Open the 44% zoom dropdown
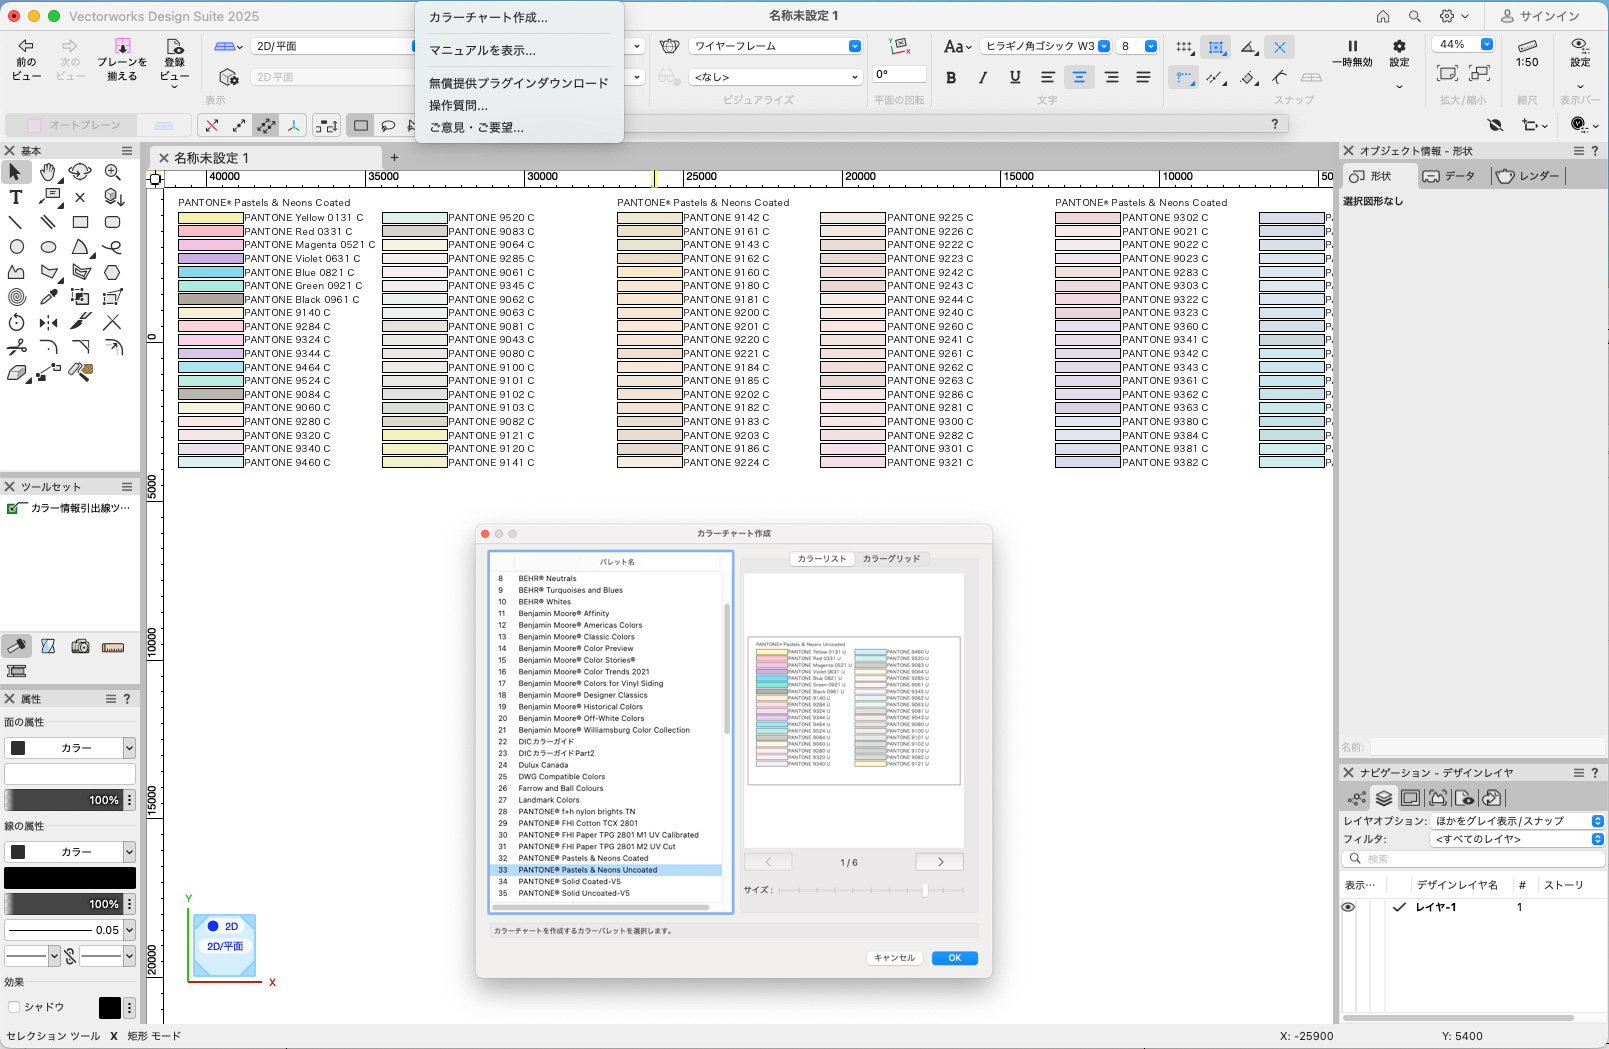This screenshot has width=1609, height=1049. click(x=1463, y=44)
